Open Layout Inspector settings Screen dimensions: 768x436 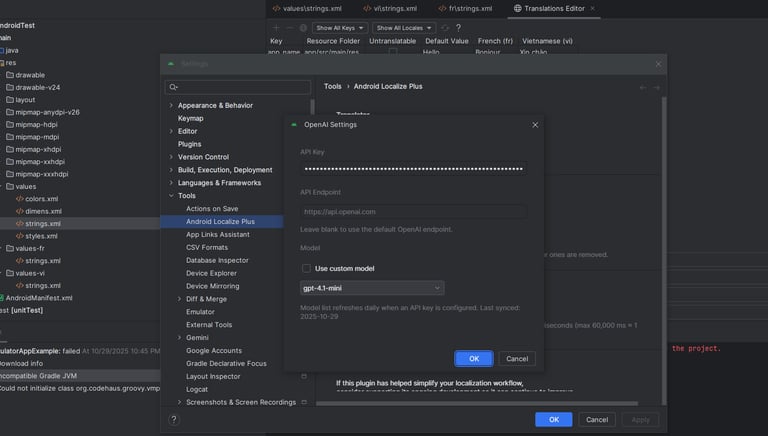(x=213, y=376)
